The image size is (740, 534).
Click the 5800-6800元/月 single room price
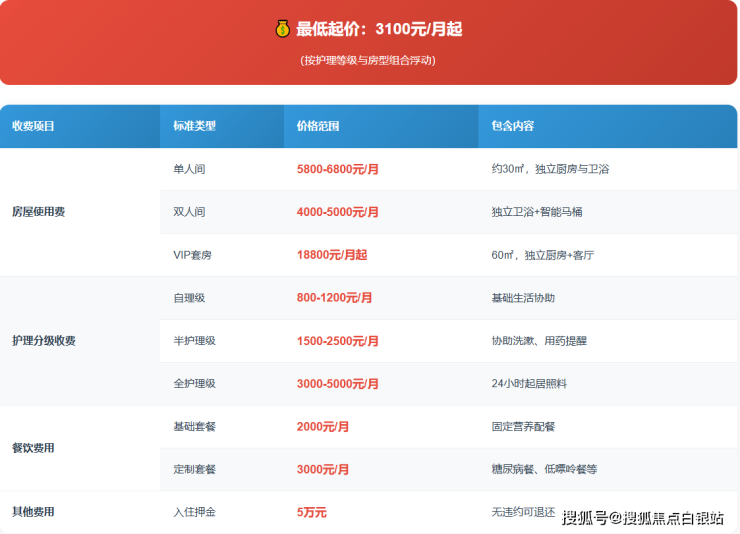pyautogui.click(x=338, y=170)
